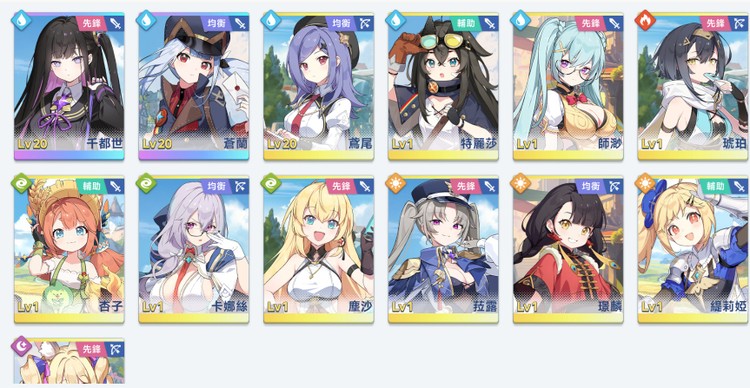Select the partially visible fox-eared character card
Screen dimensions: 750x388
69,361
